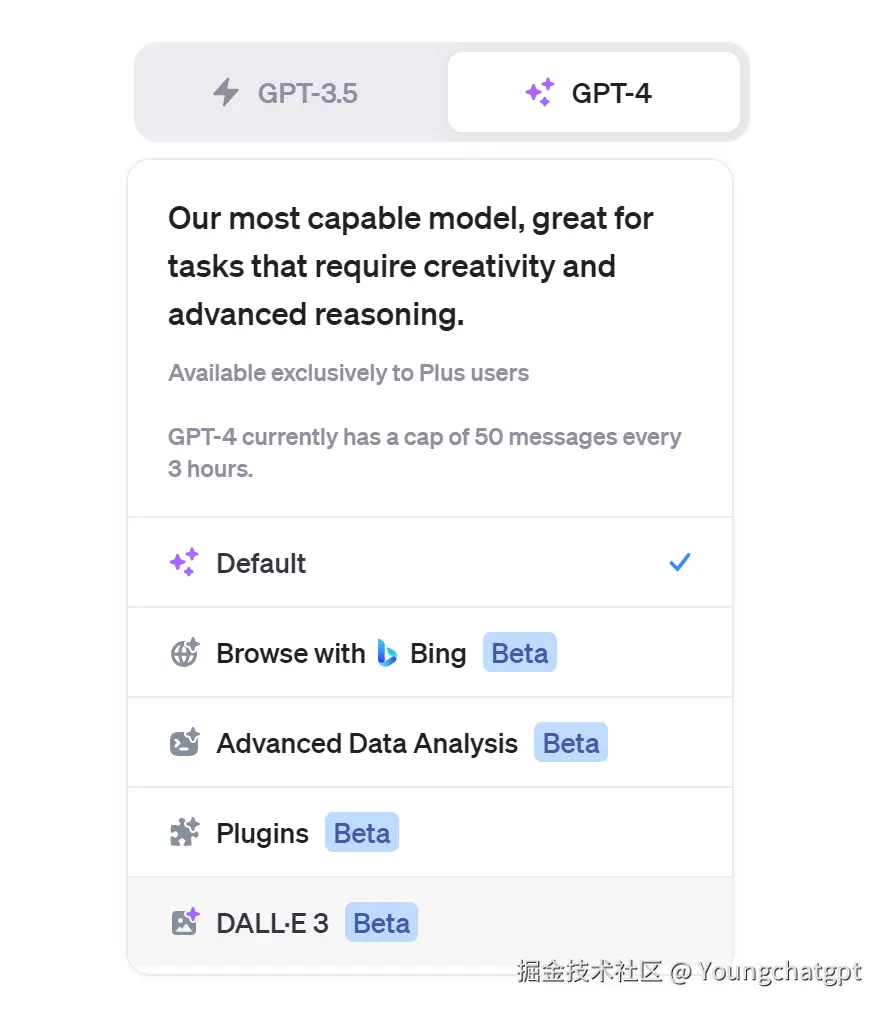This screenshot has width=888, height=1013.
Task: Click the Beta badge beside Plugins
Action: click(x=362, y=833)
